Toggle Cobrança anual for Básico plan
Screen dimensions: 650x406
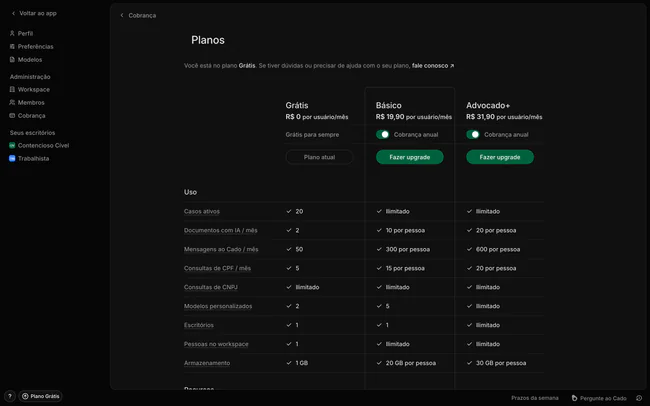click(x=382, y=134)
